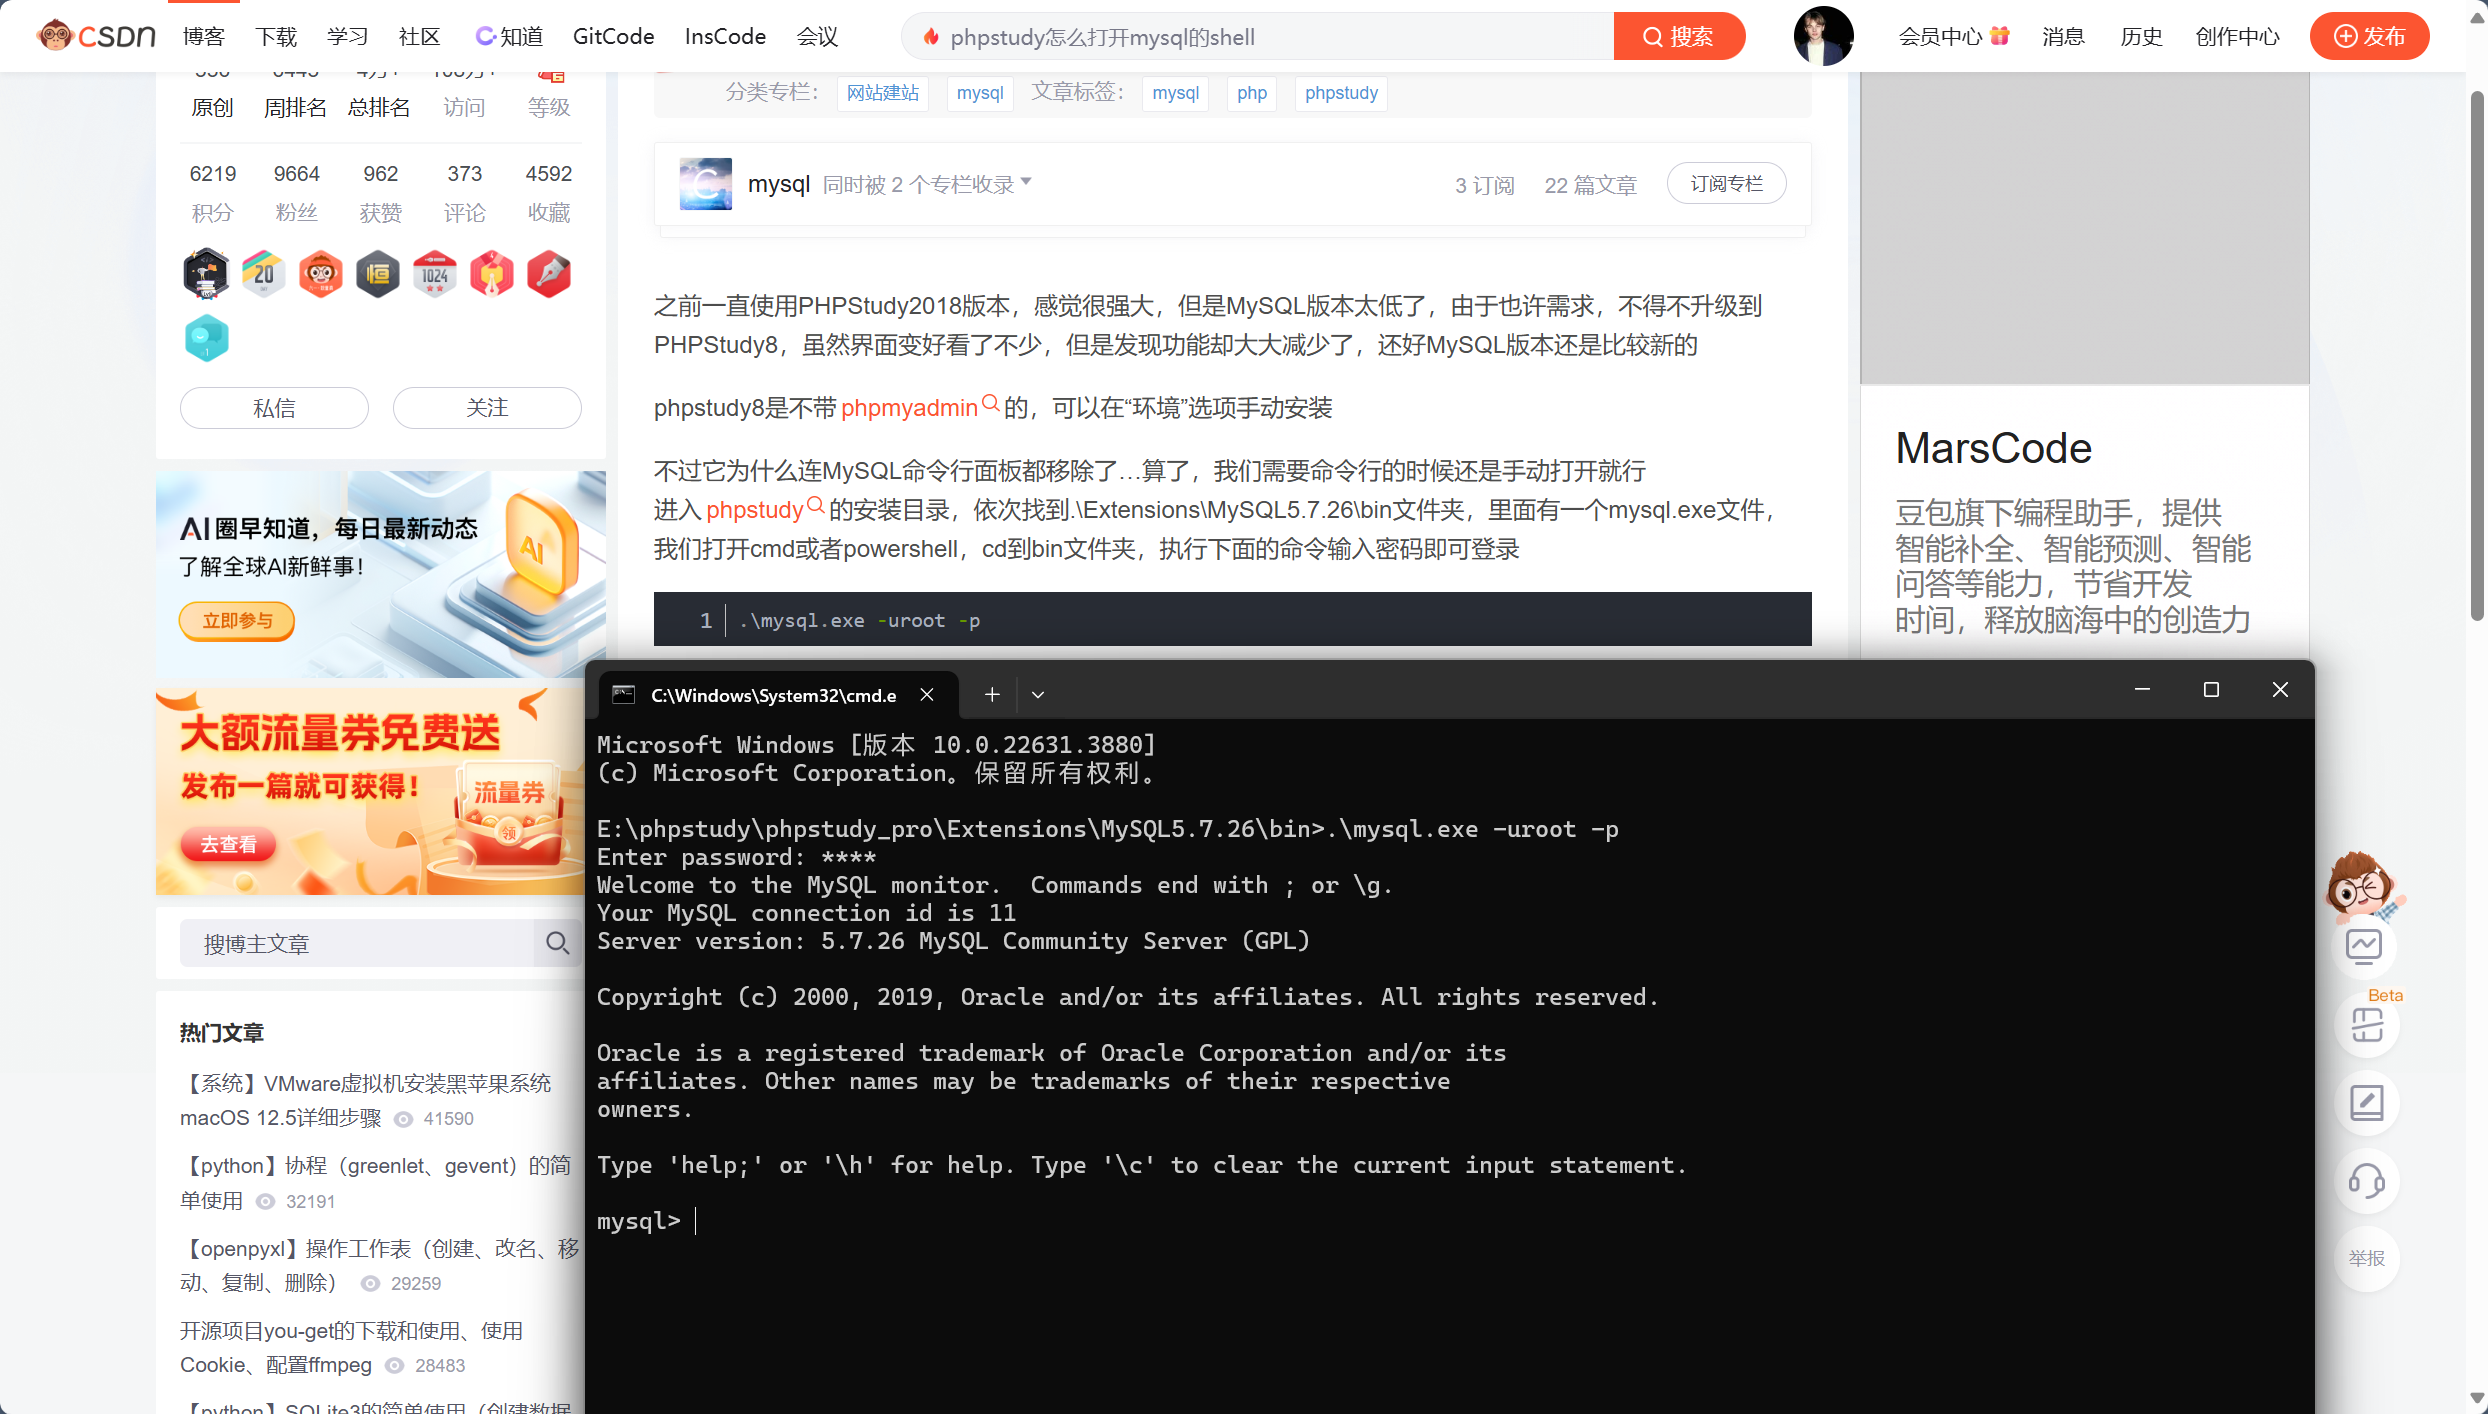This screenshot has width=2488, height=1414.
Task: Click the teal hexagon badge icon
Action: [207, 338]
